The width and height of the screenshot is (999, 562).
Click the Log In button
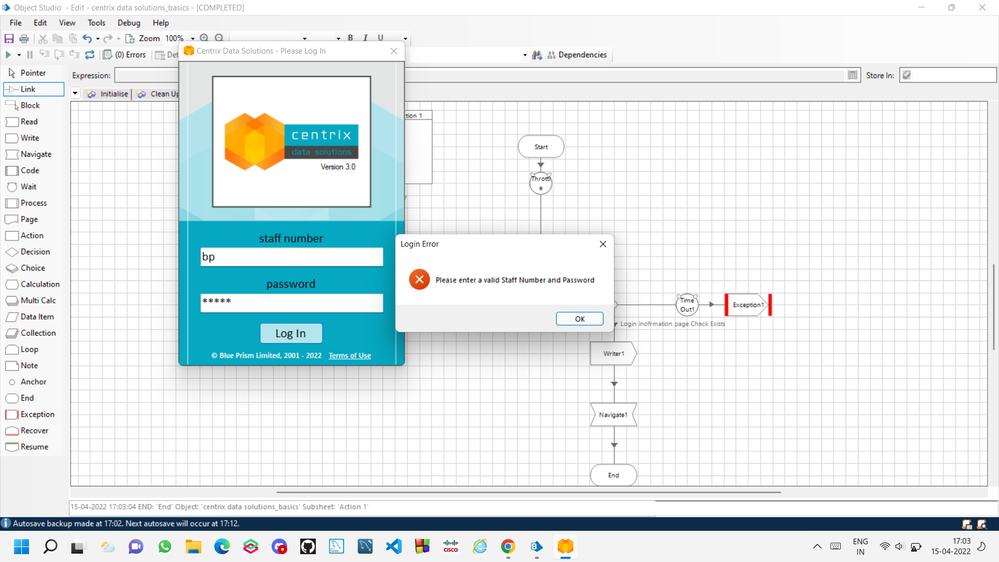(291, 333)
